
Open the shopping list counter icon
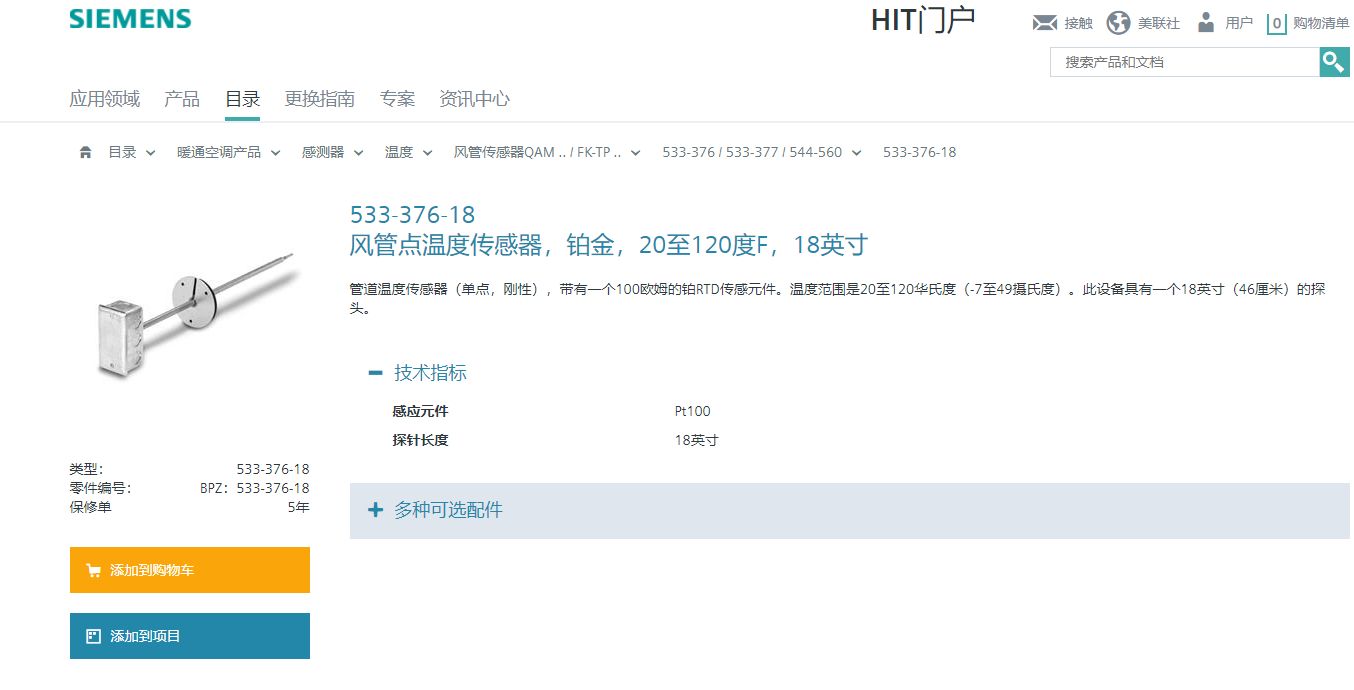click(x=1276, y=23)
